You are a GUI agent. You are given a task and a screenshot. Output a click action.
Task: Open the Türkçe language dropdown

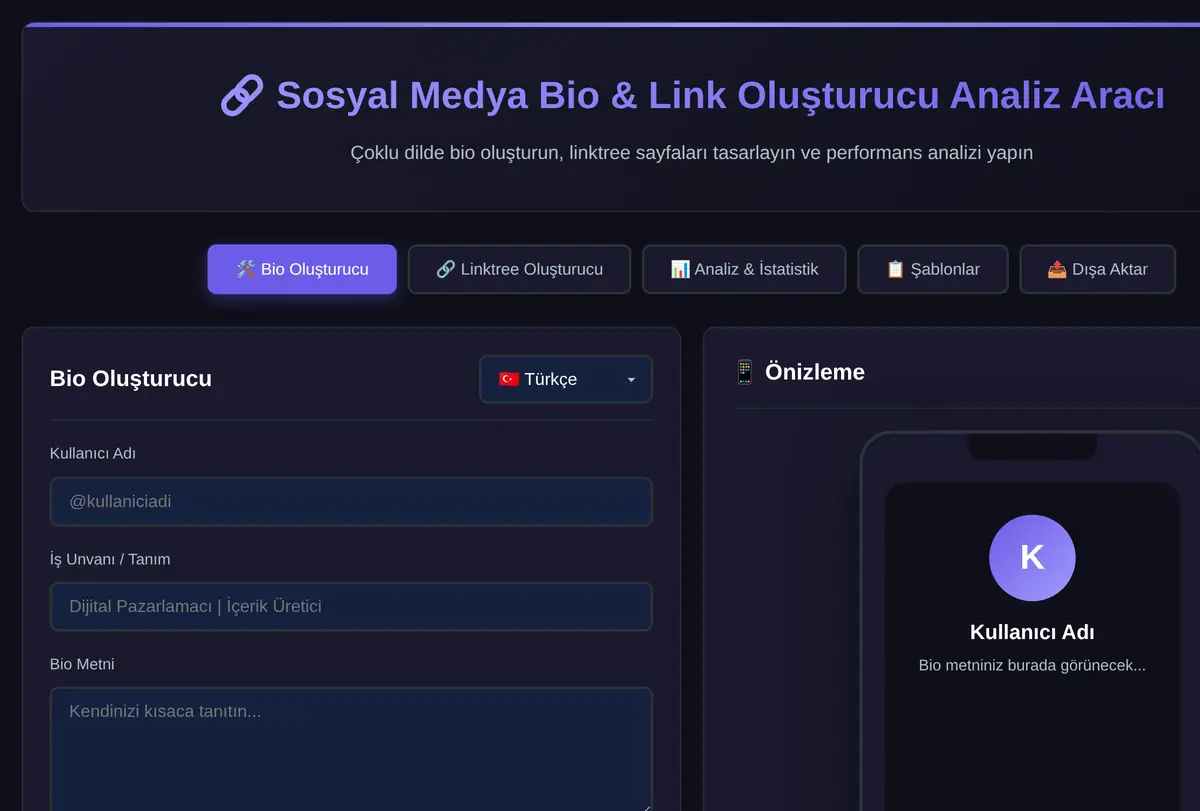566,379
